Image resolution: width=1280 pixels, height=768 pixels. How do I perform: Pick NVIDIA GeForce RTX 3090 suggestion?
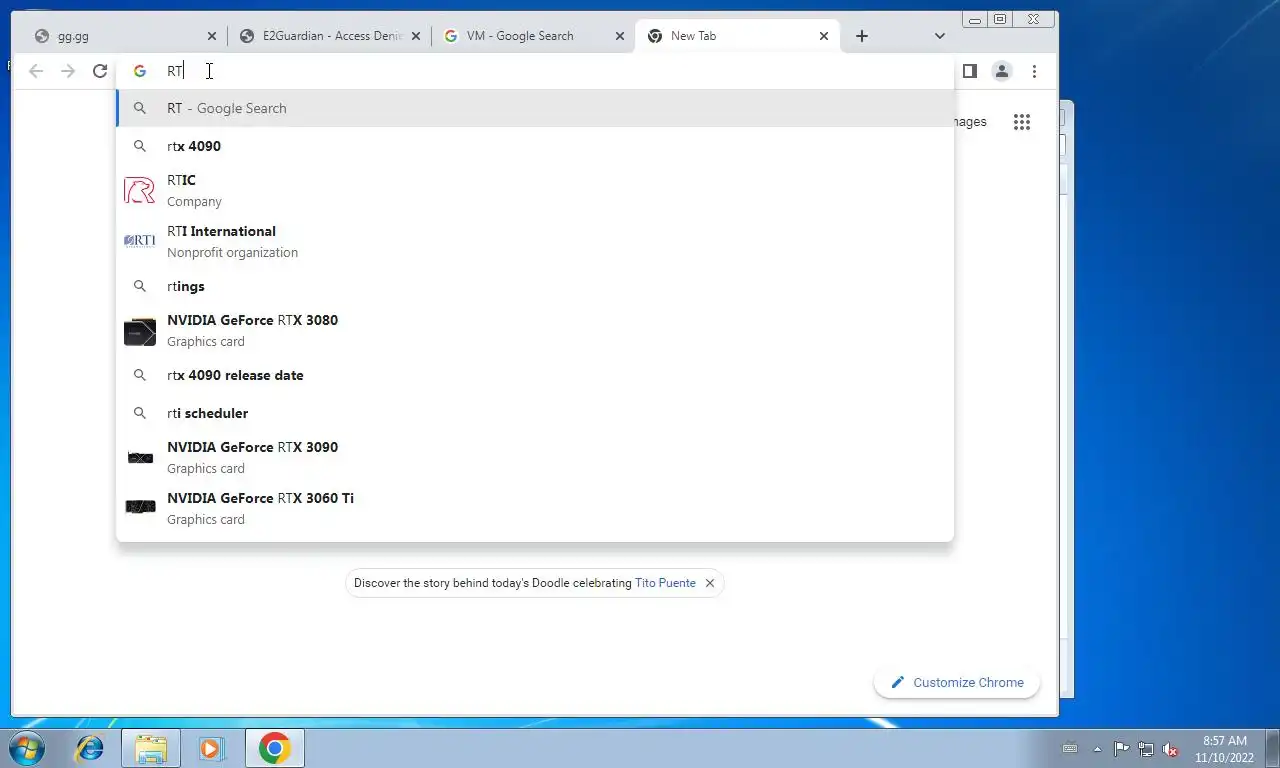click(x=535, y=457)
